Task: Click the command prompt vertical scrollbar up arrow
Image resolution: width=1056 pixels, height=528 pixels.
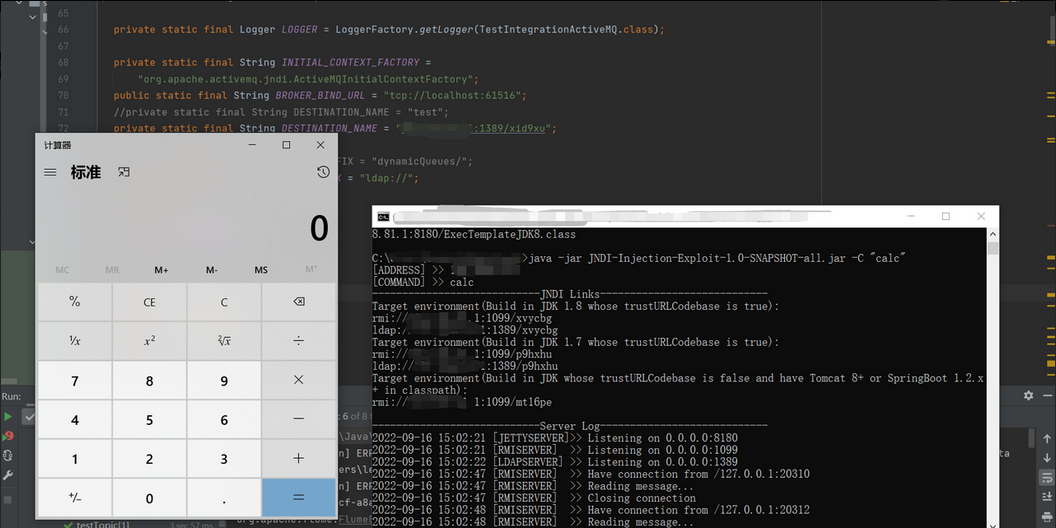Action: coord(992,233)
